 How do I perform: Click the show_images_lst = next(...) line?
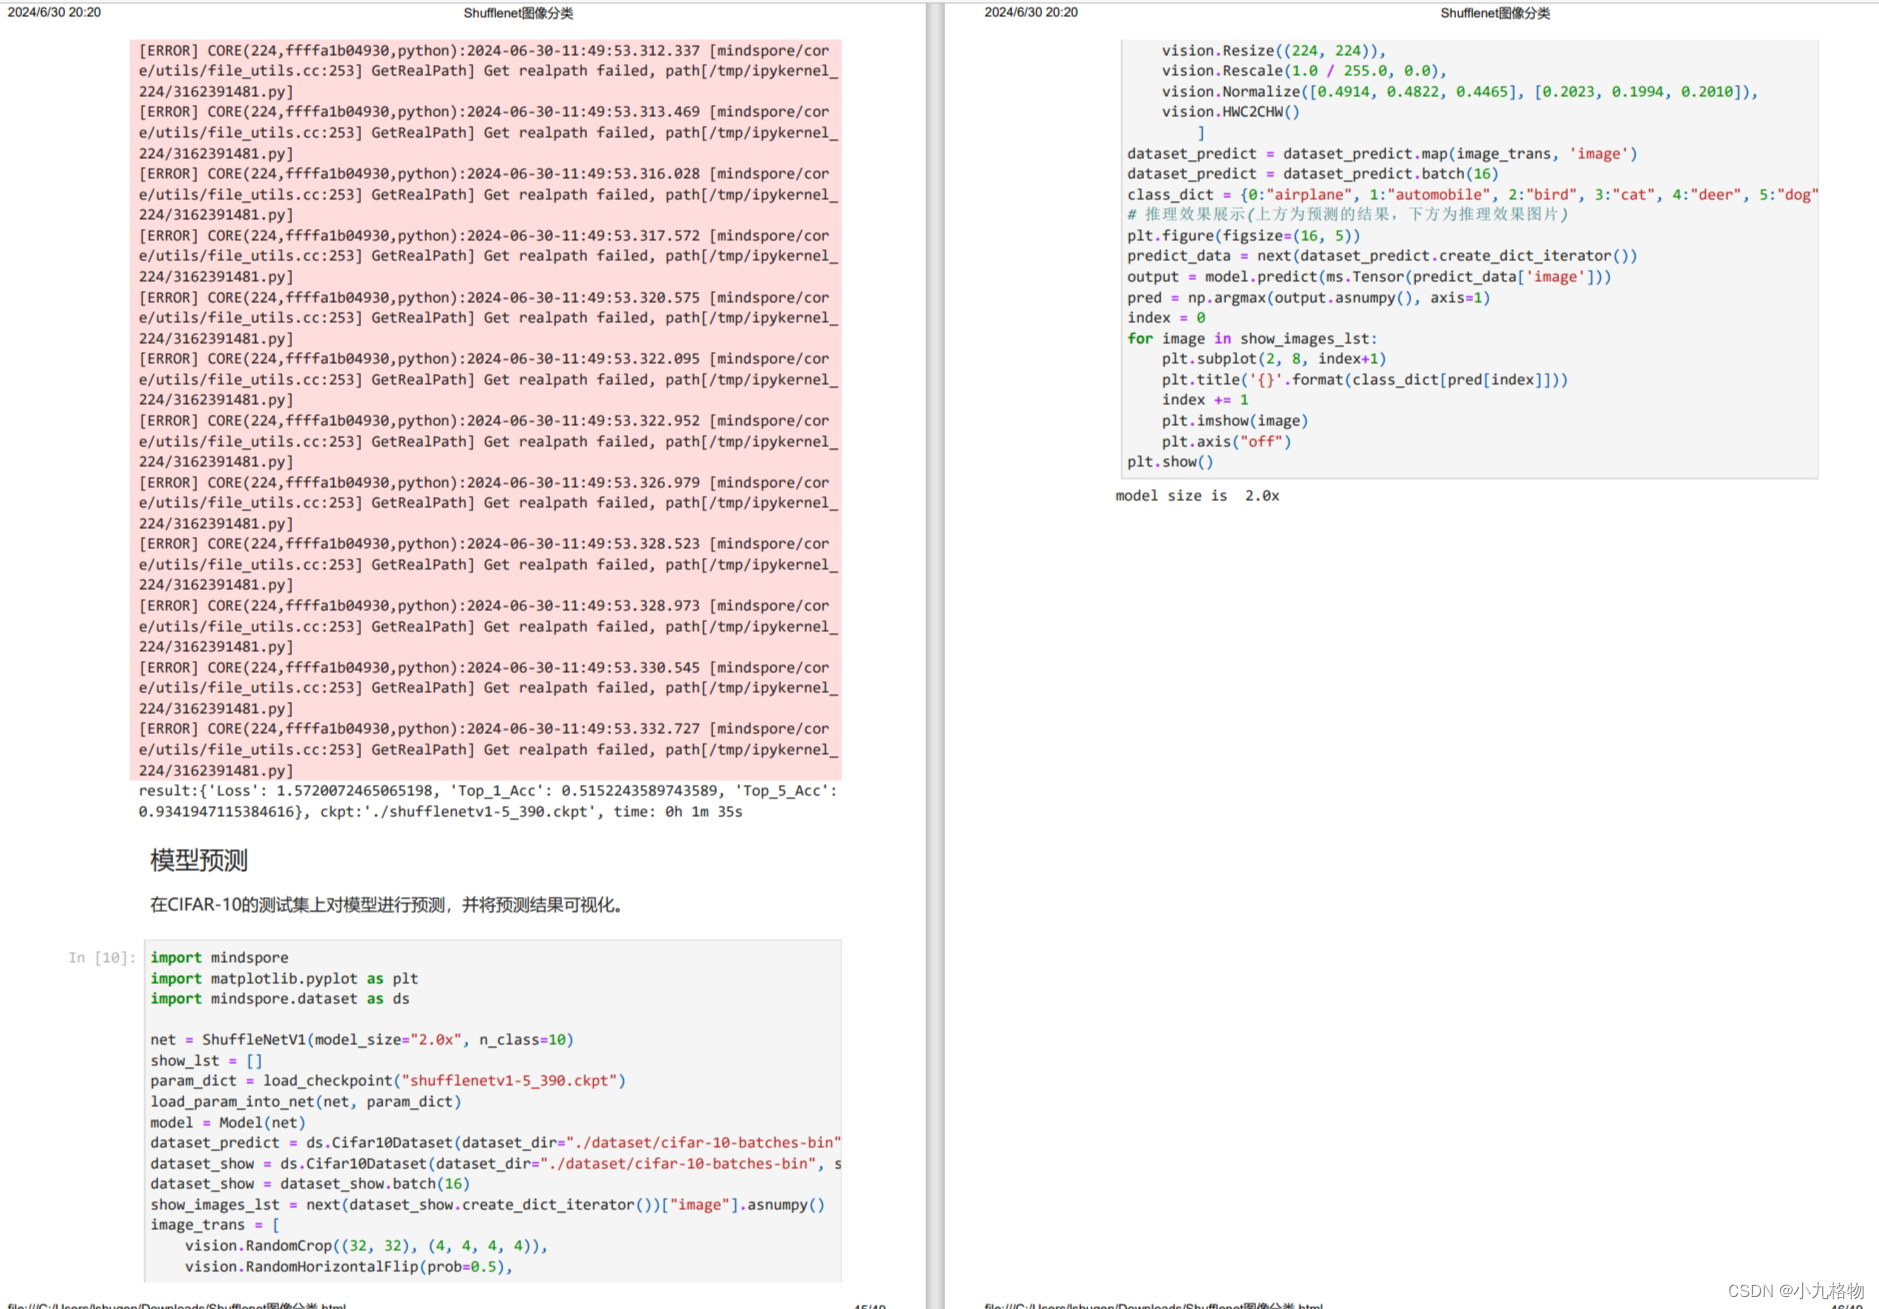pos(488,1205)
